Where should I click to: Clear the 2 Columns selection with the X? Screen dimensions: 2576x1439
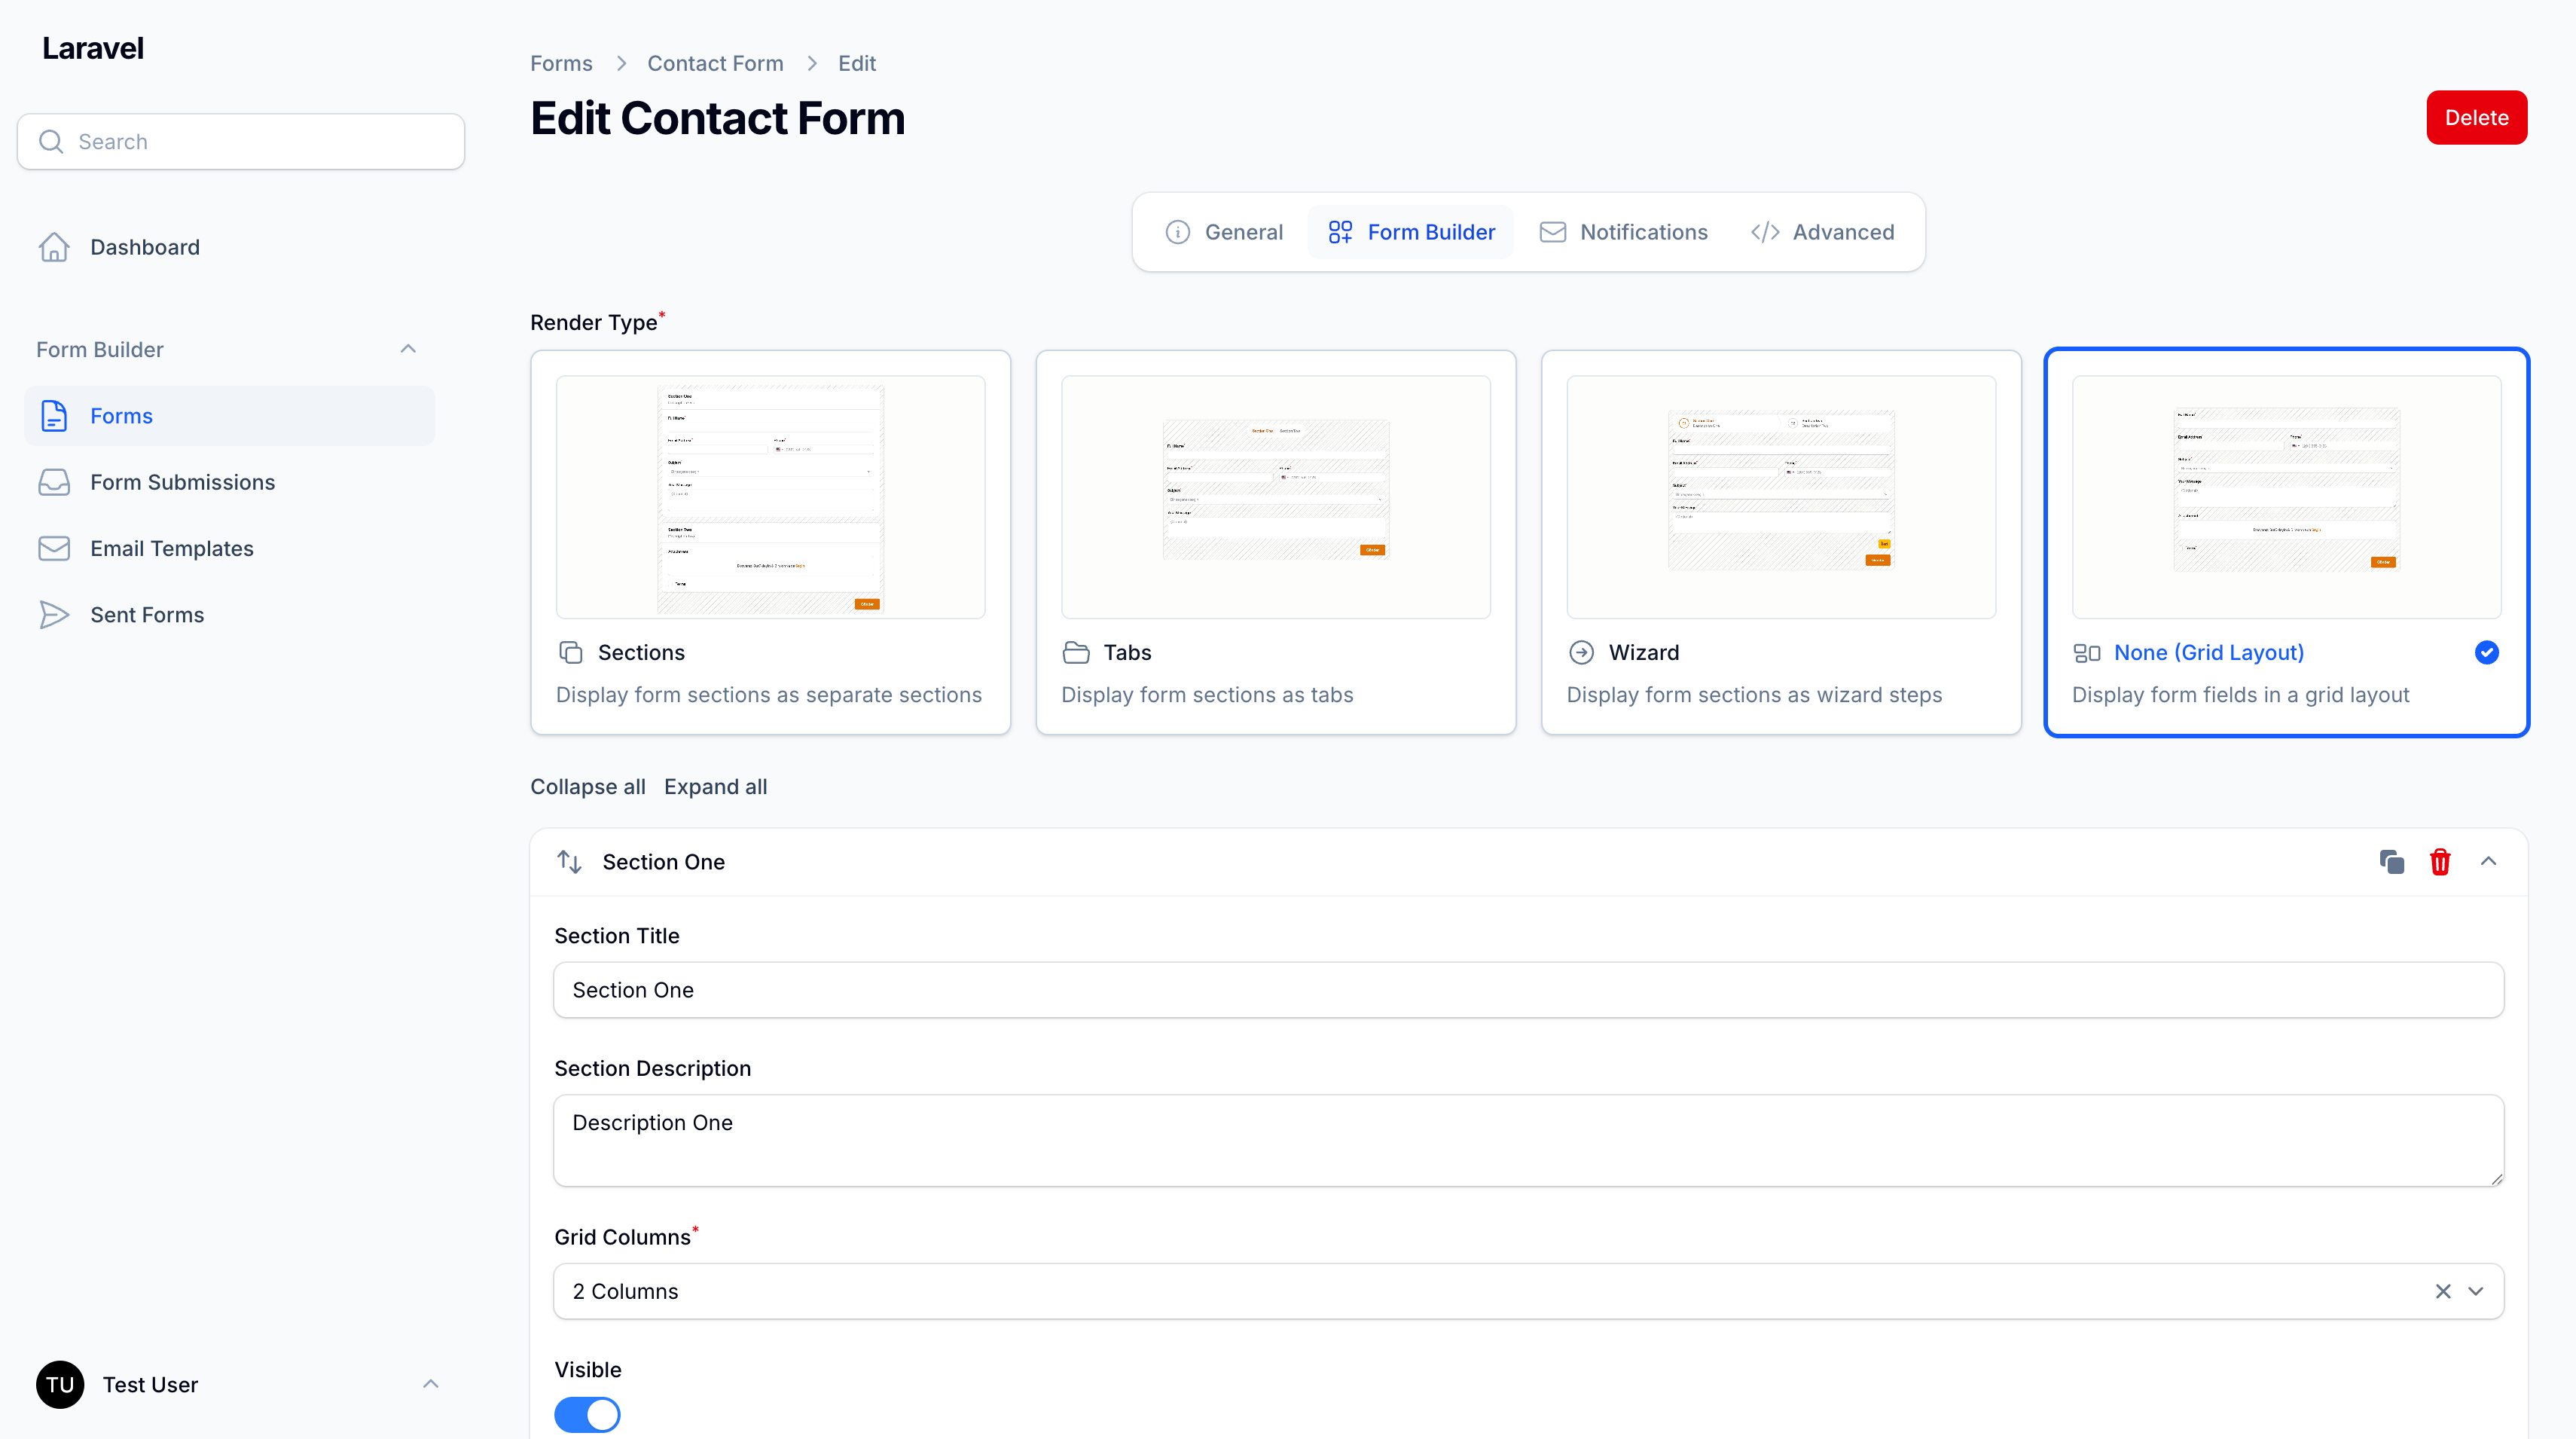click(x=2443, y=1291)
